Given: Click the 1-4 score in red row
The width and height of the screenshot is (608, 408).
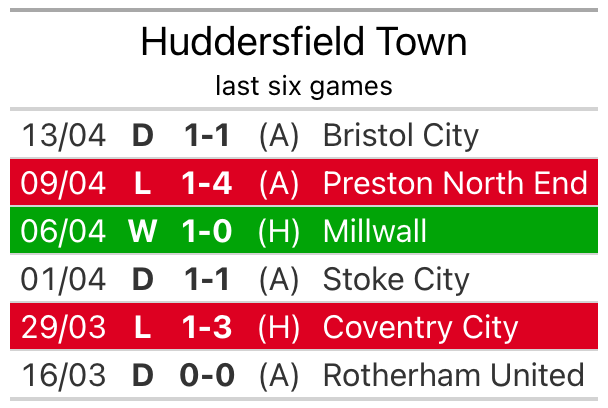Looking at the screenshot, I should [208, 183].
